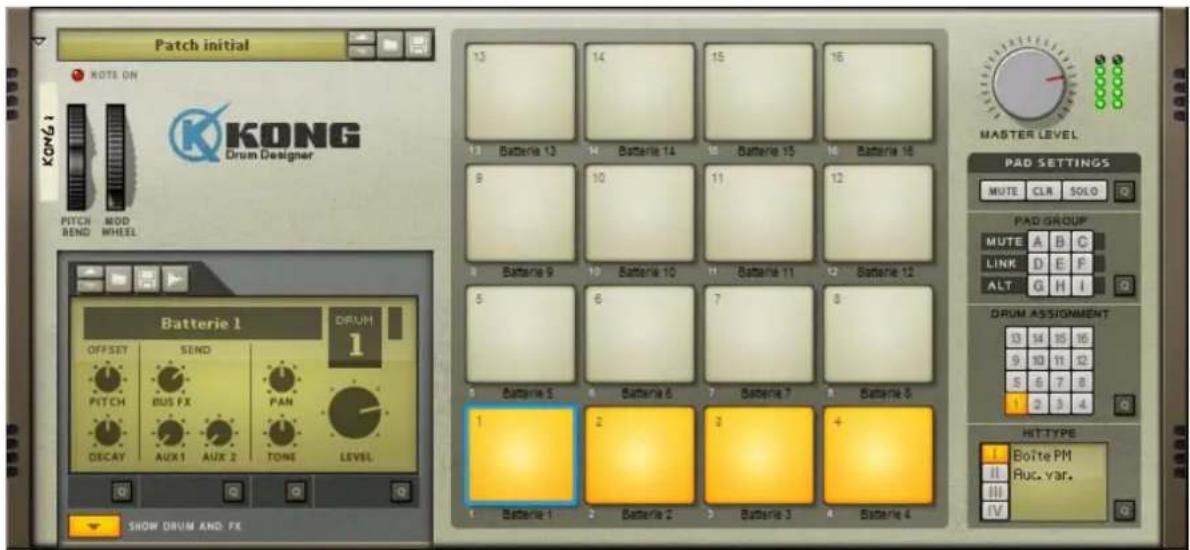The image size is (1190, 550).
Task: Click the drum Decay offset knob
Action: click(x=109, y=432)
